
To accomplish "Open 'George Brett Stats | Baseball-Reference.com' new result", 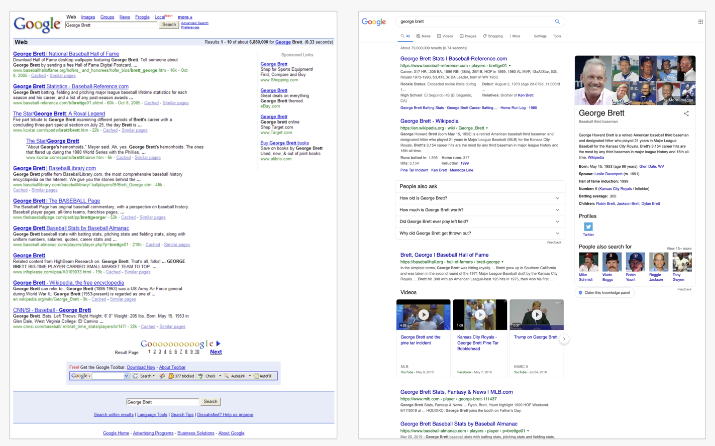I will pos(453,59).
